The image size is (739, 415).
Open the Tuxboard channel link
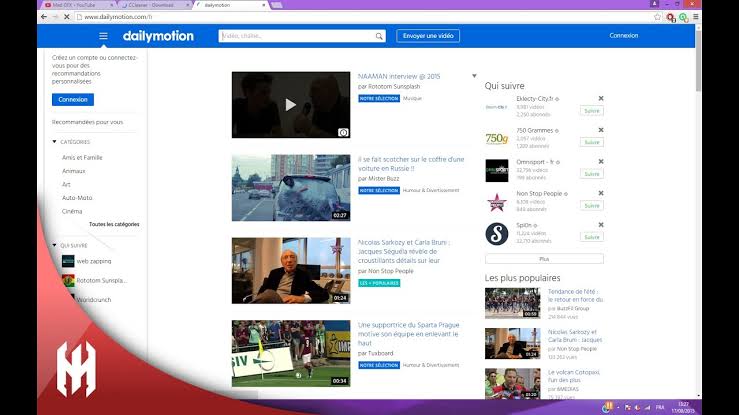pyautogui.click(x=380, y=353)
